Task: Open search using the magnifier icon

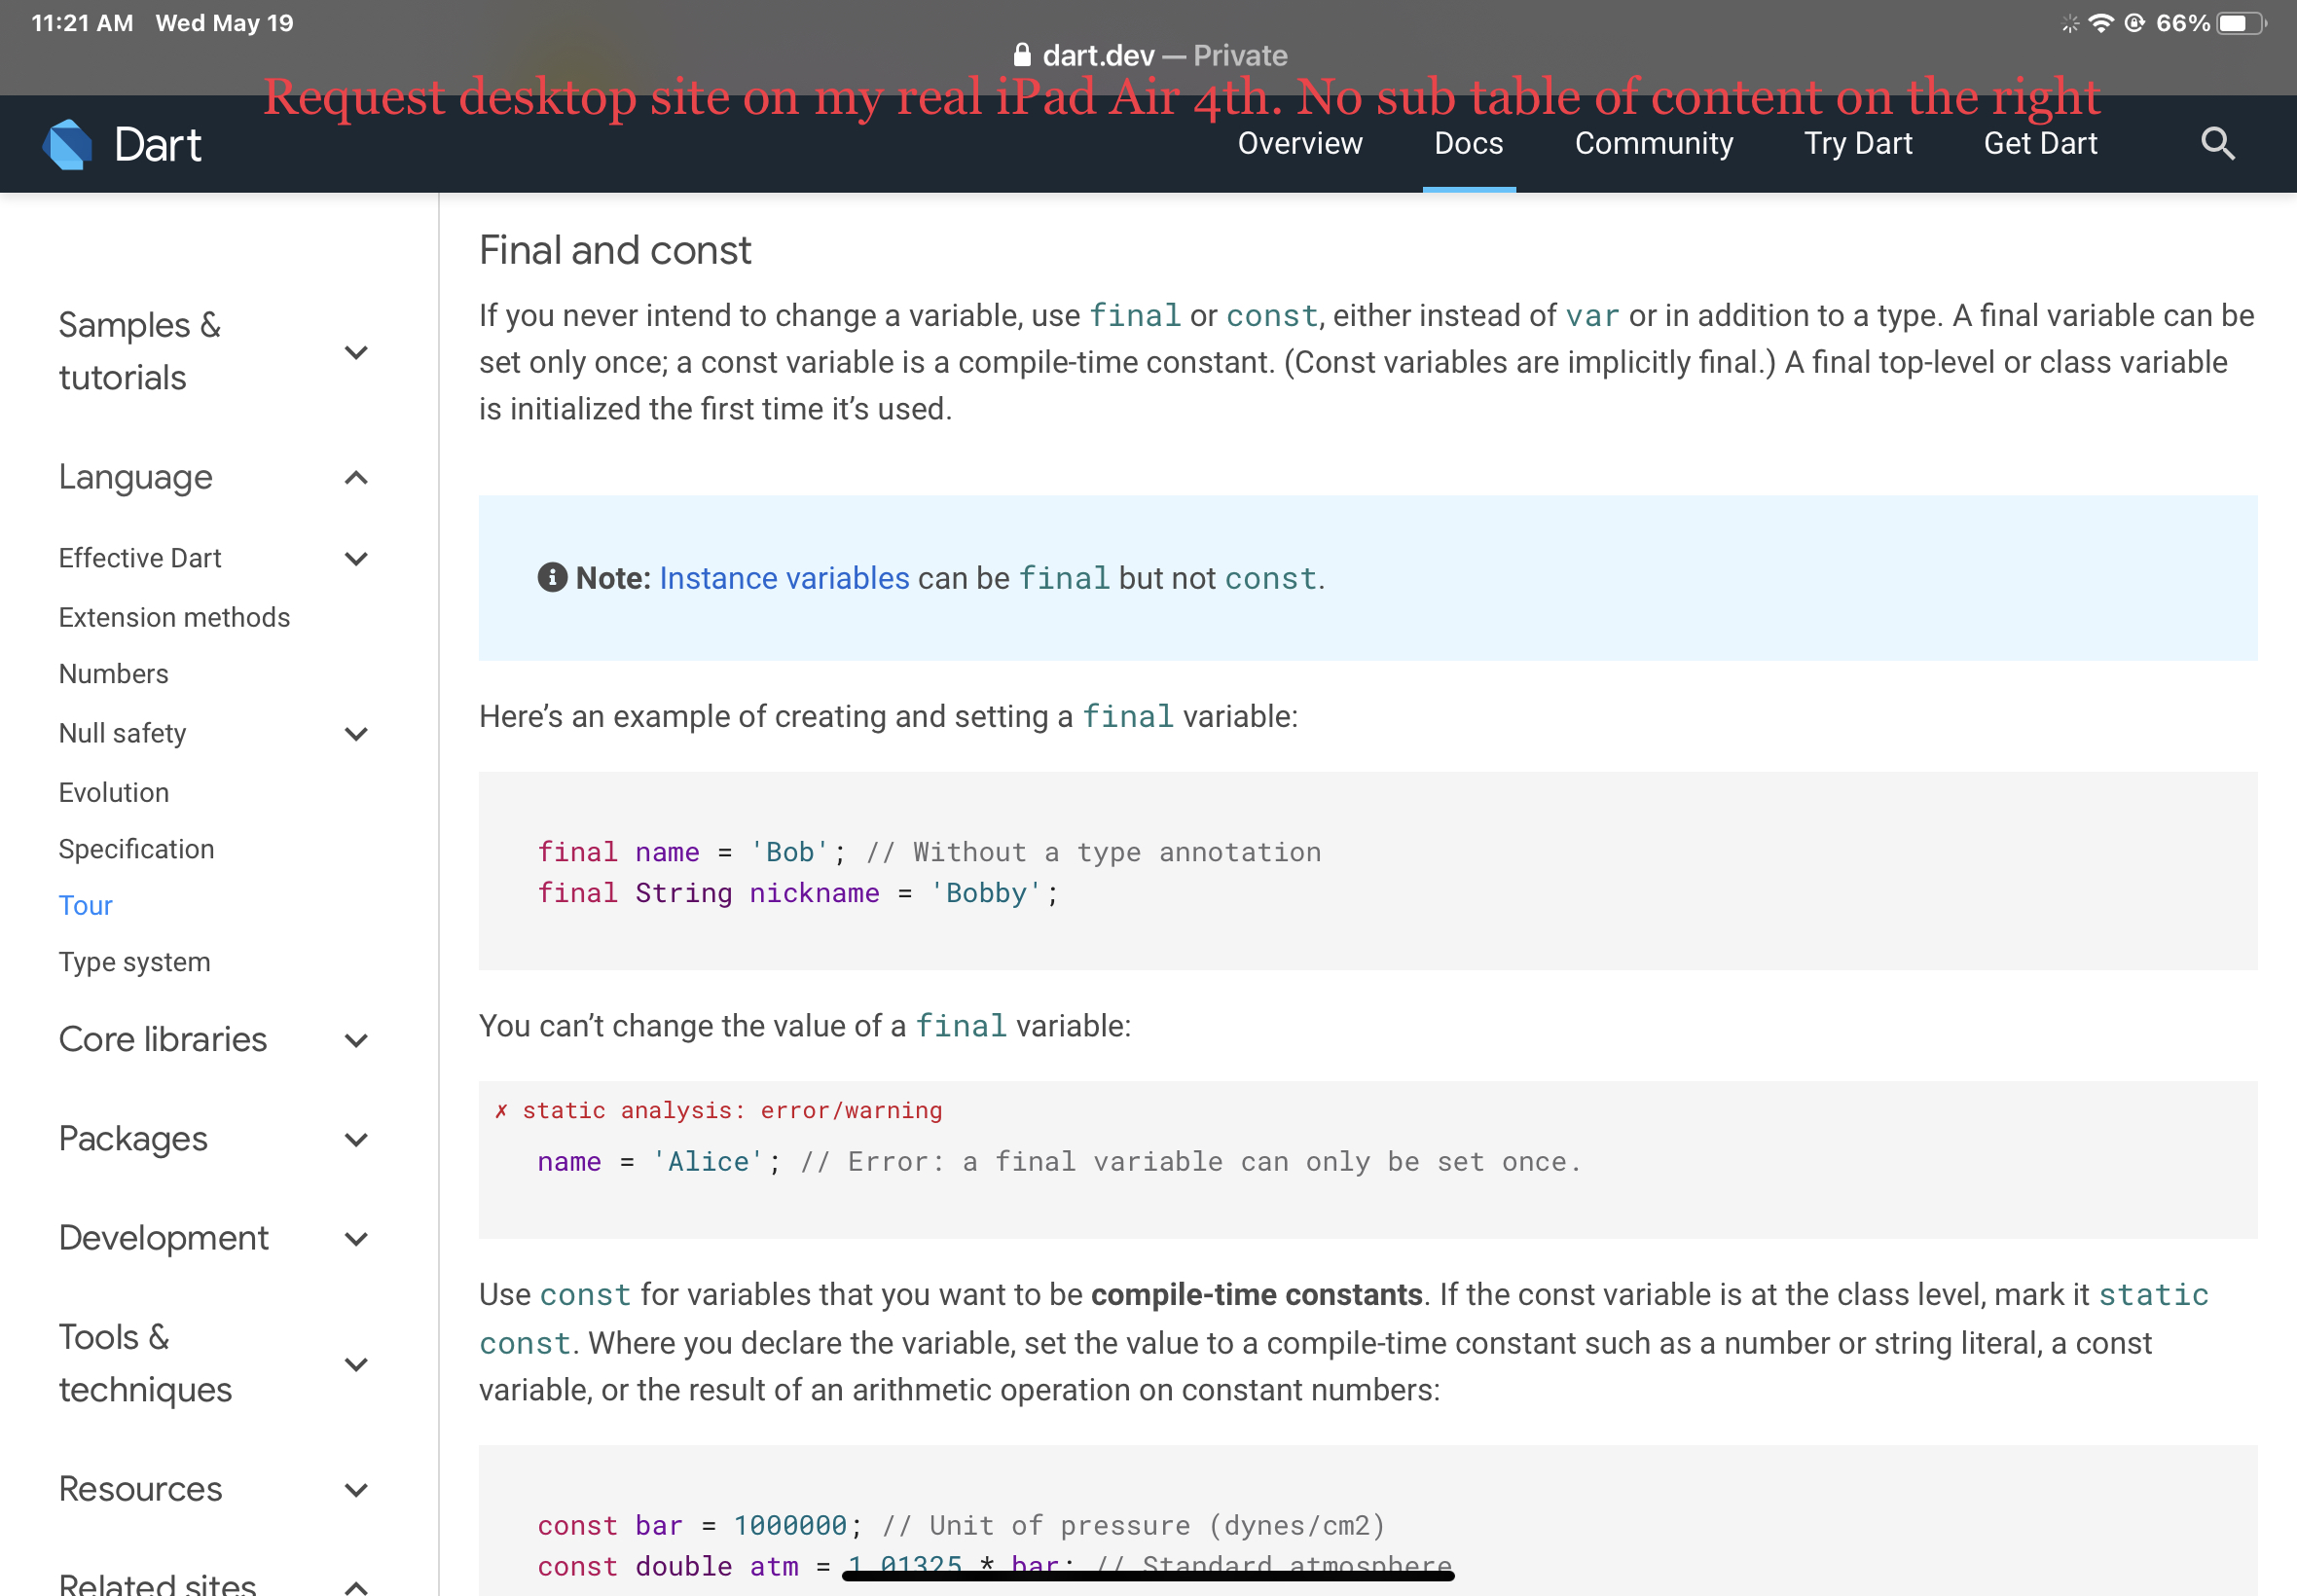Action: [2218, 143]
